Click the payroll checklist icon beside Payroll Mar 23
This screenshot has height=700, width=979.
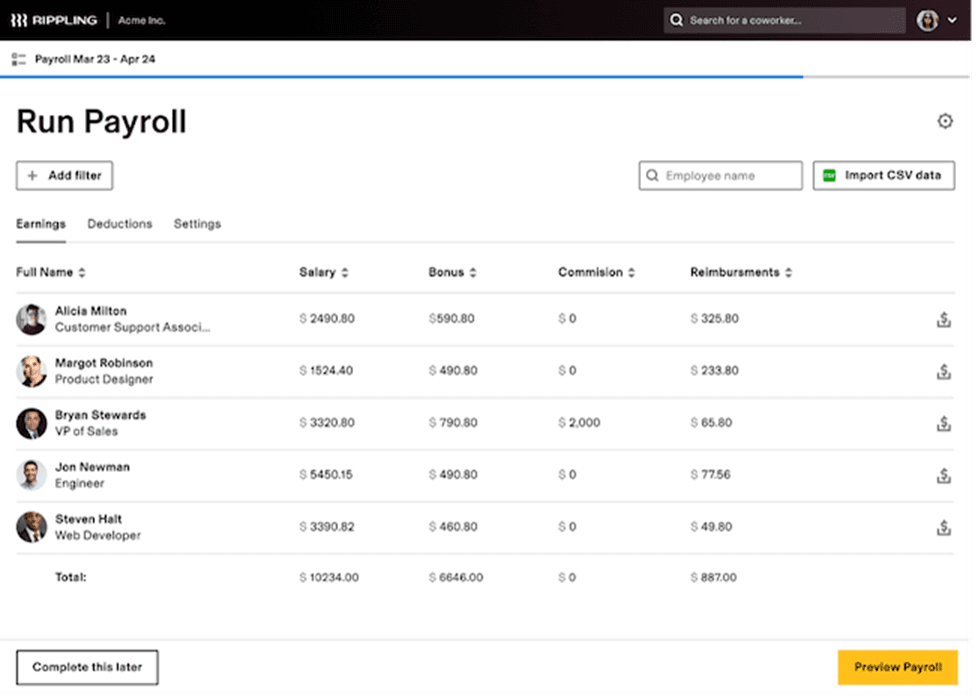17,58
